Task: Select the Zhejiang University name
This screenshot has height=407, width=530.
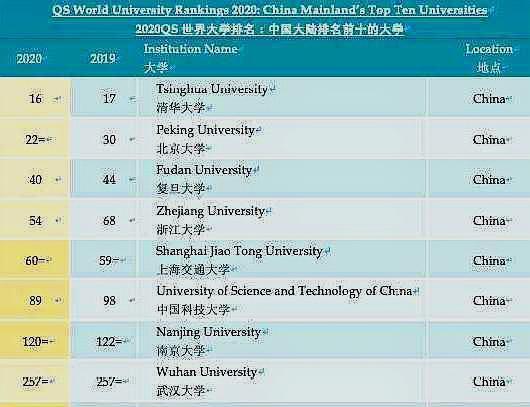Action: point(210,211)
